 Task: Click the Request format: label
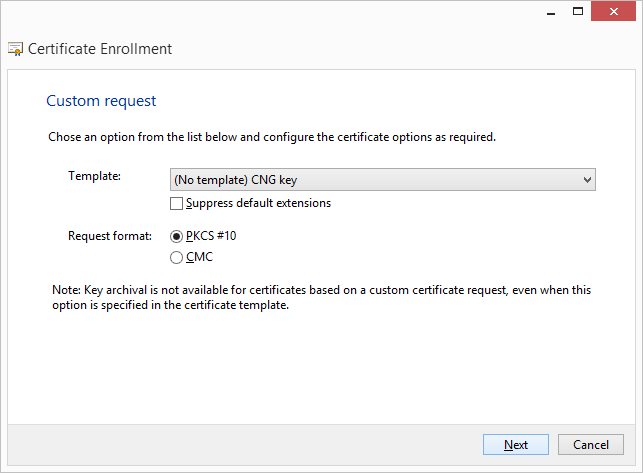click(109, 236)
